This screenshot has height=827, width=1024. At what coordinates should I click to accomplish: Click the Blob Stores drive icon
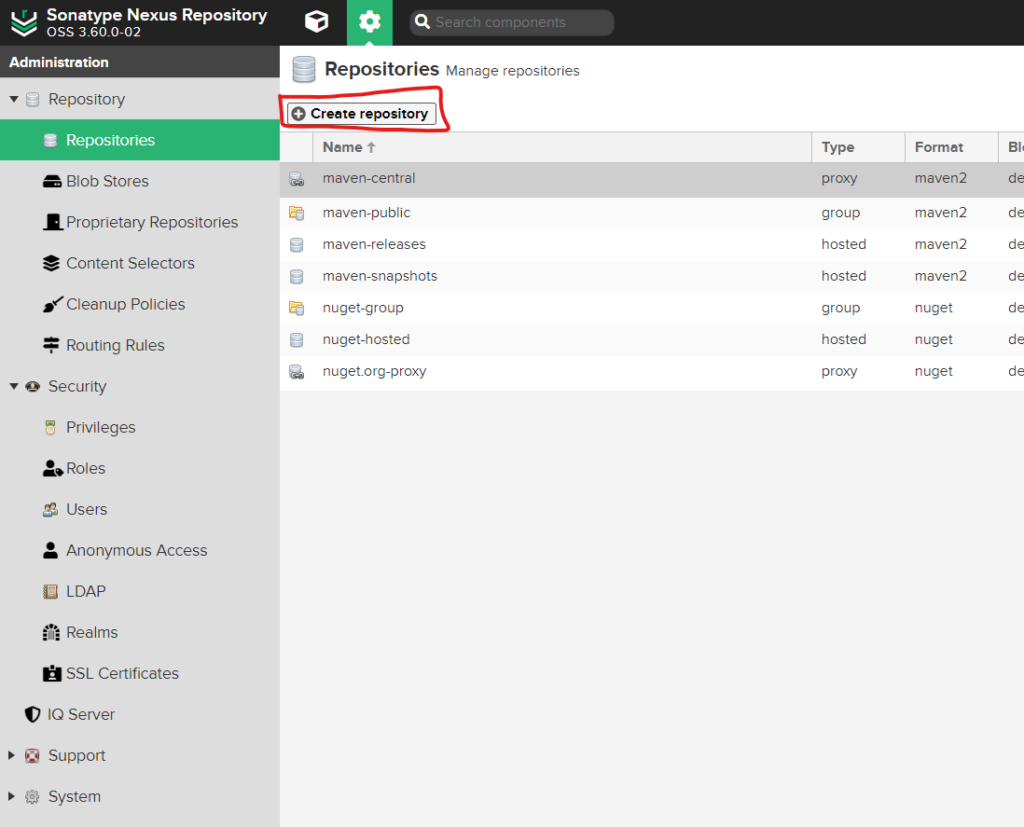click(x=51, y=182)
